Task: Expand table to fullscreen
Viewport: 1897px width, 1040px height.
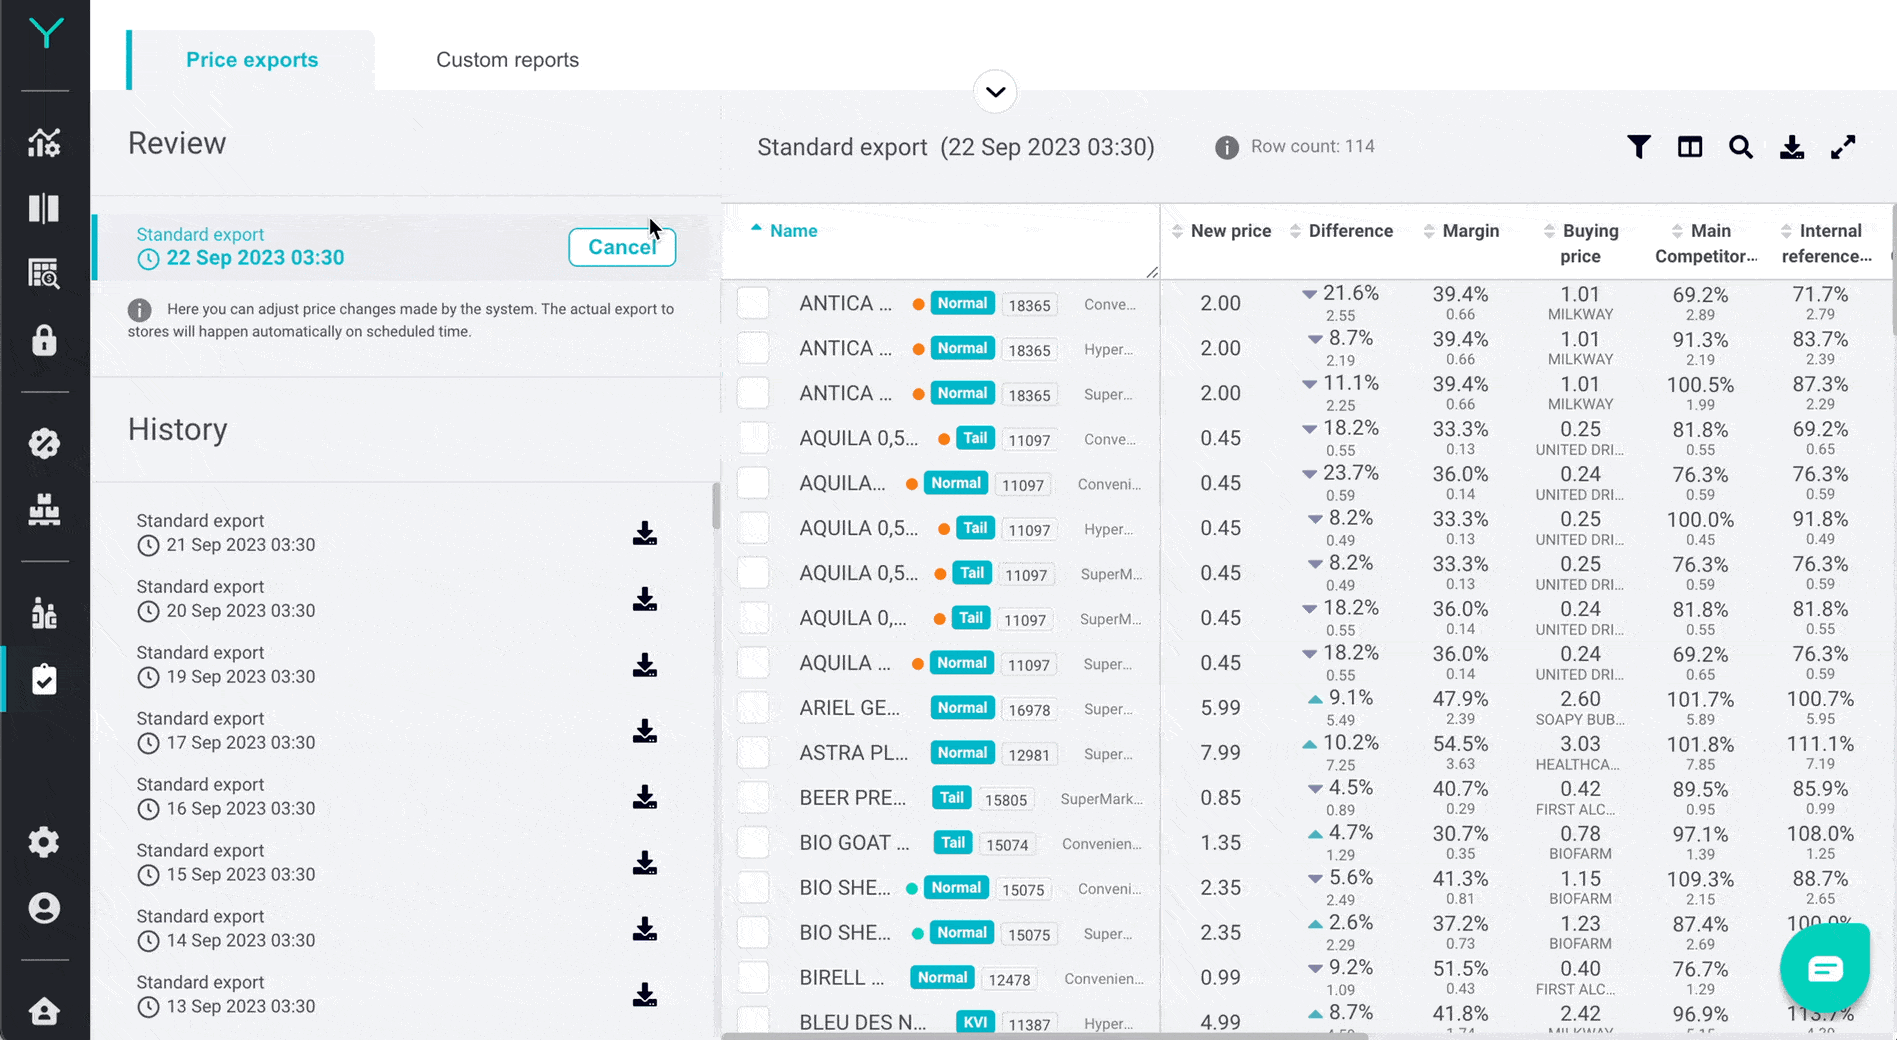Action: coord(1843,147)
